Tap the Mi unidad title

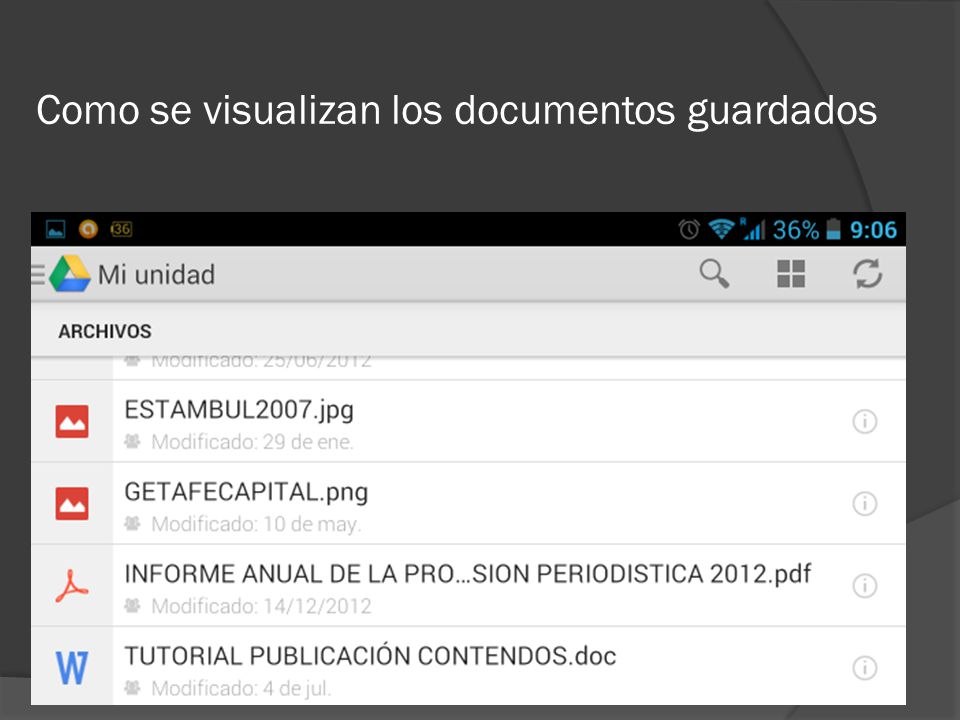point(156,274)
